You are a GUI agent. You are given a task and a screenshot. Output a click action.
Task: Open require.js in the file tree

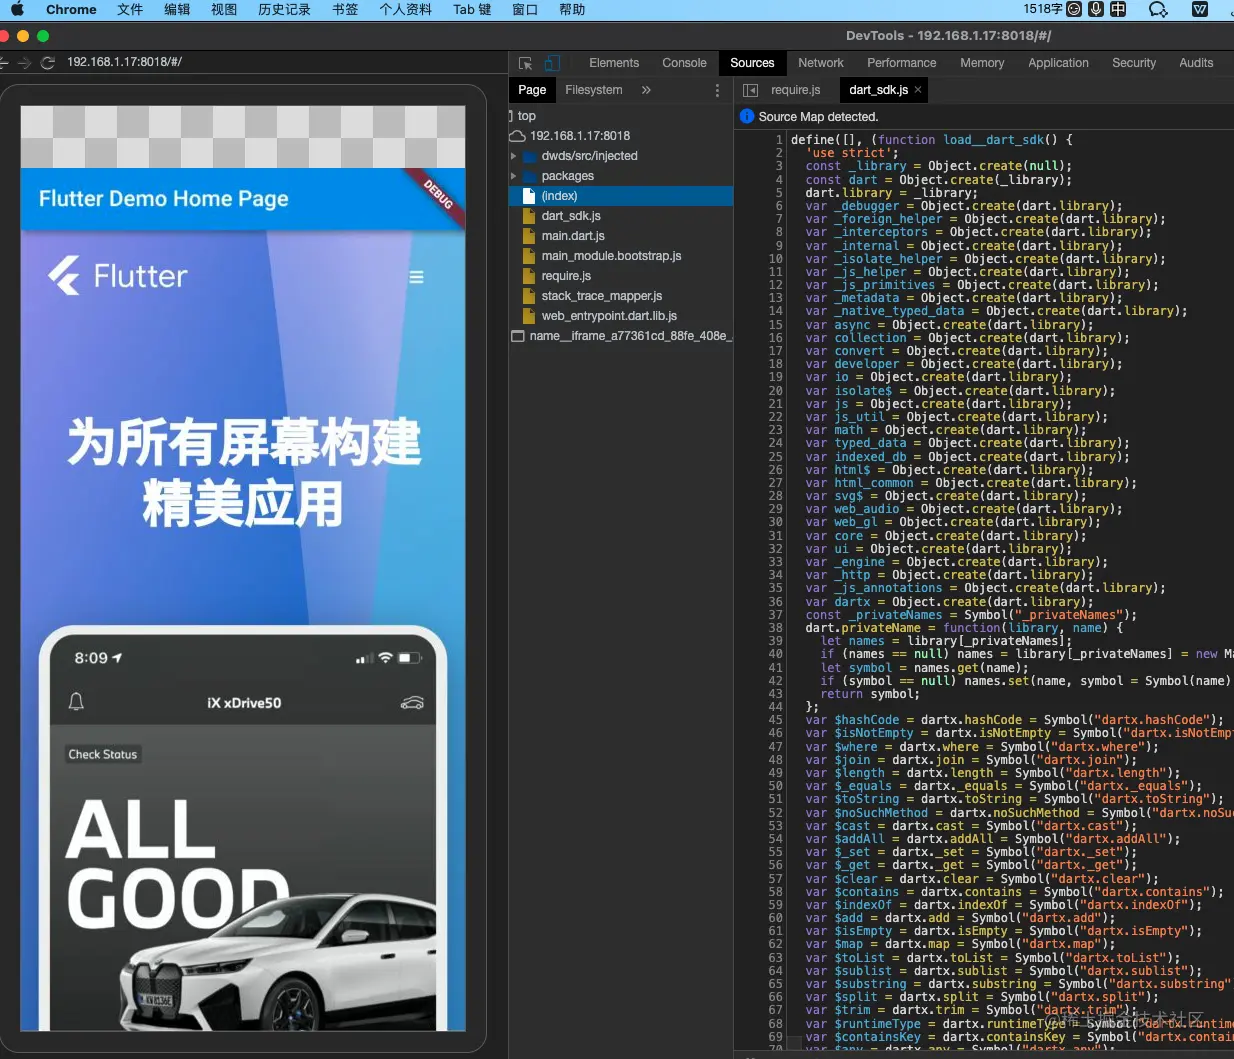[566, 276]
